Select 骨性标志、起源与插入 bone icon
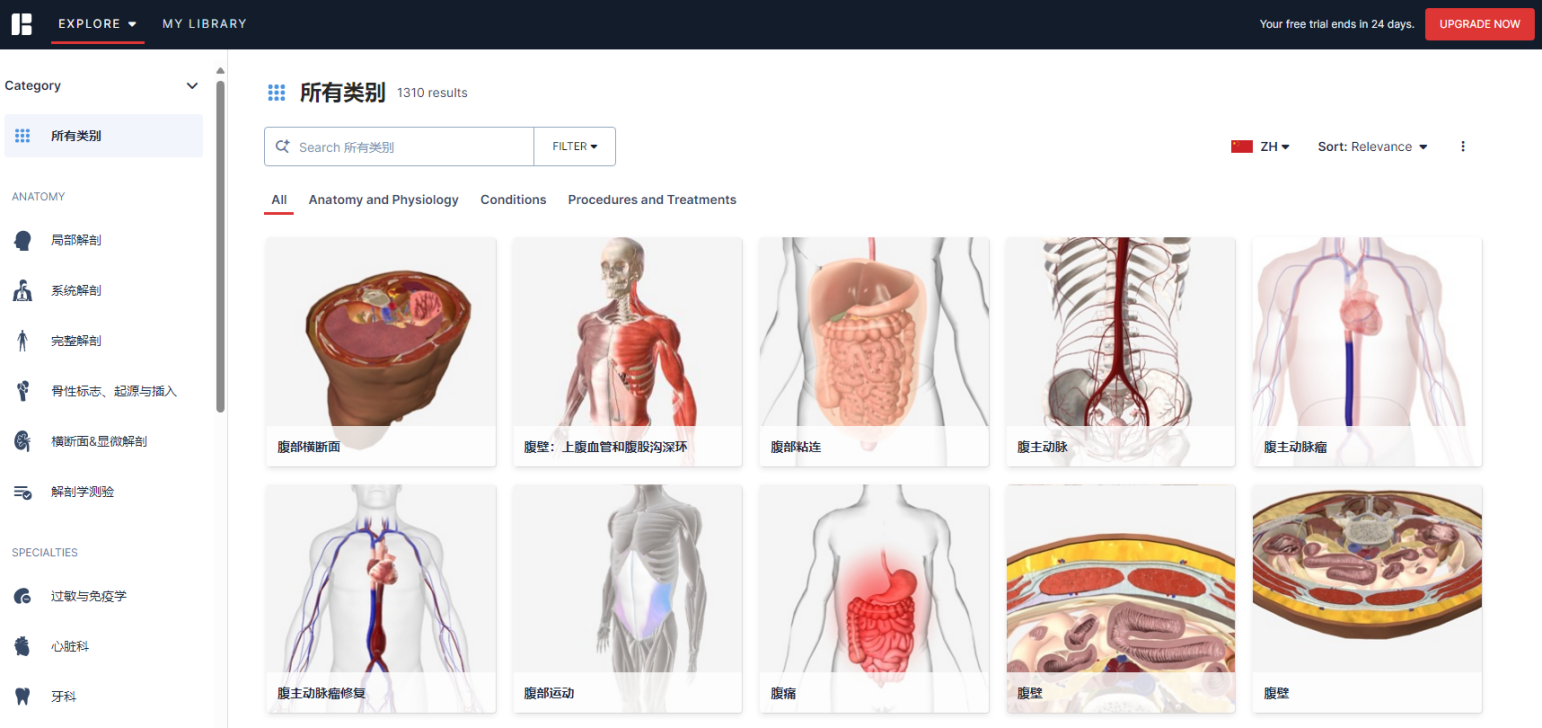The width and height of the screenshot is (1542, 728). coord(23,391)
